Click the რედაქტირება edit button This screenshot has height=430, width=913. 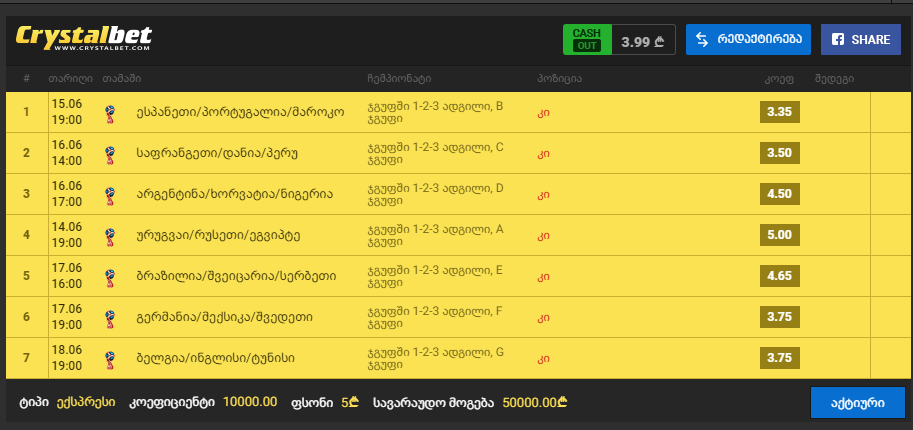pos(748,40)
